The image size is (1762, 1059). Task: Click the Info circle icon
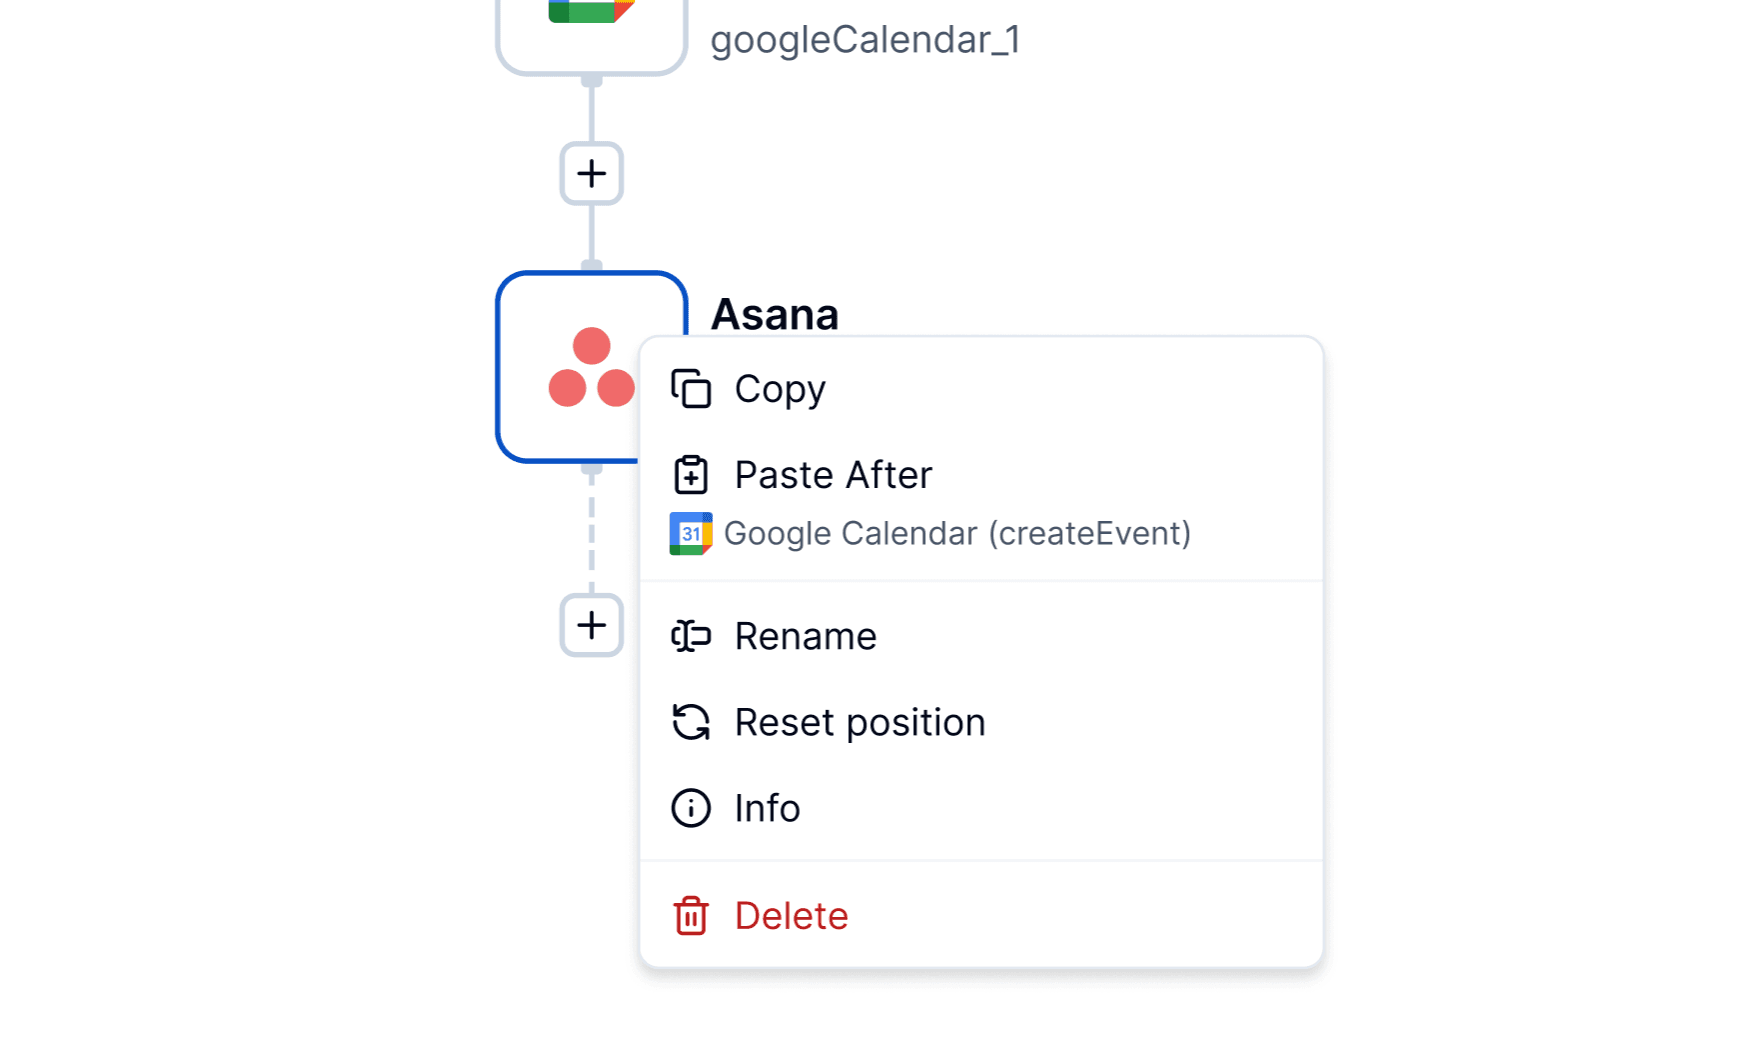coord(691,808)
